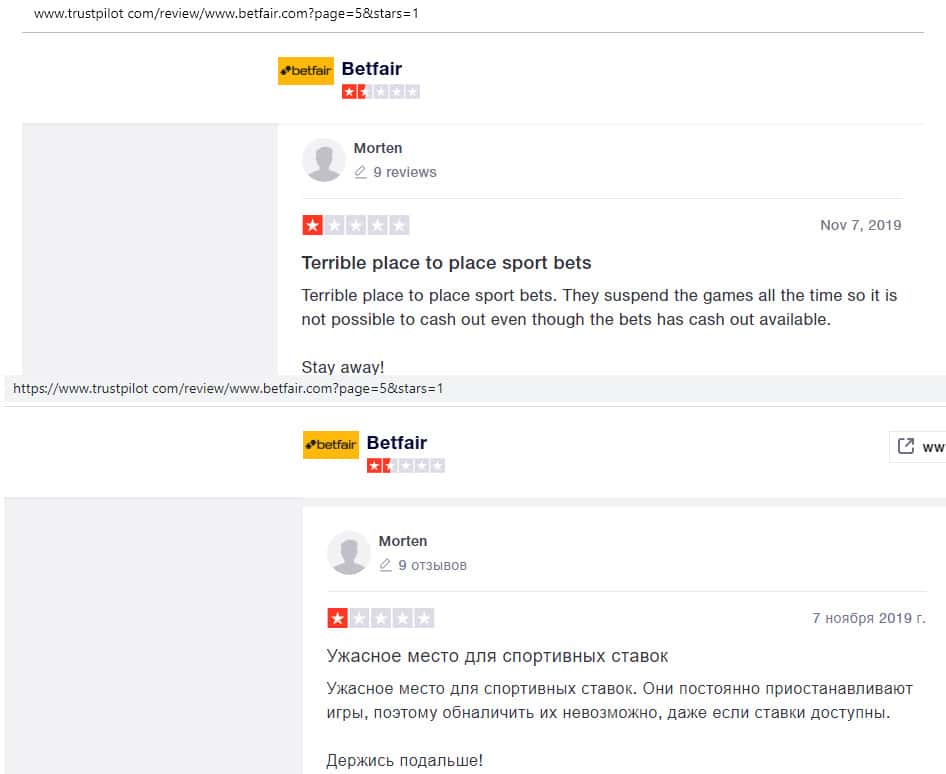The image size is (946, 774).
Task: Click the "Terrible place to place sport bets" title
Action: click(x=446, y=263)
